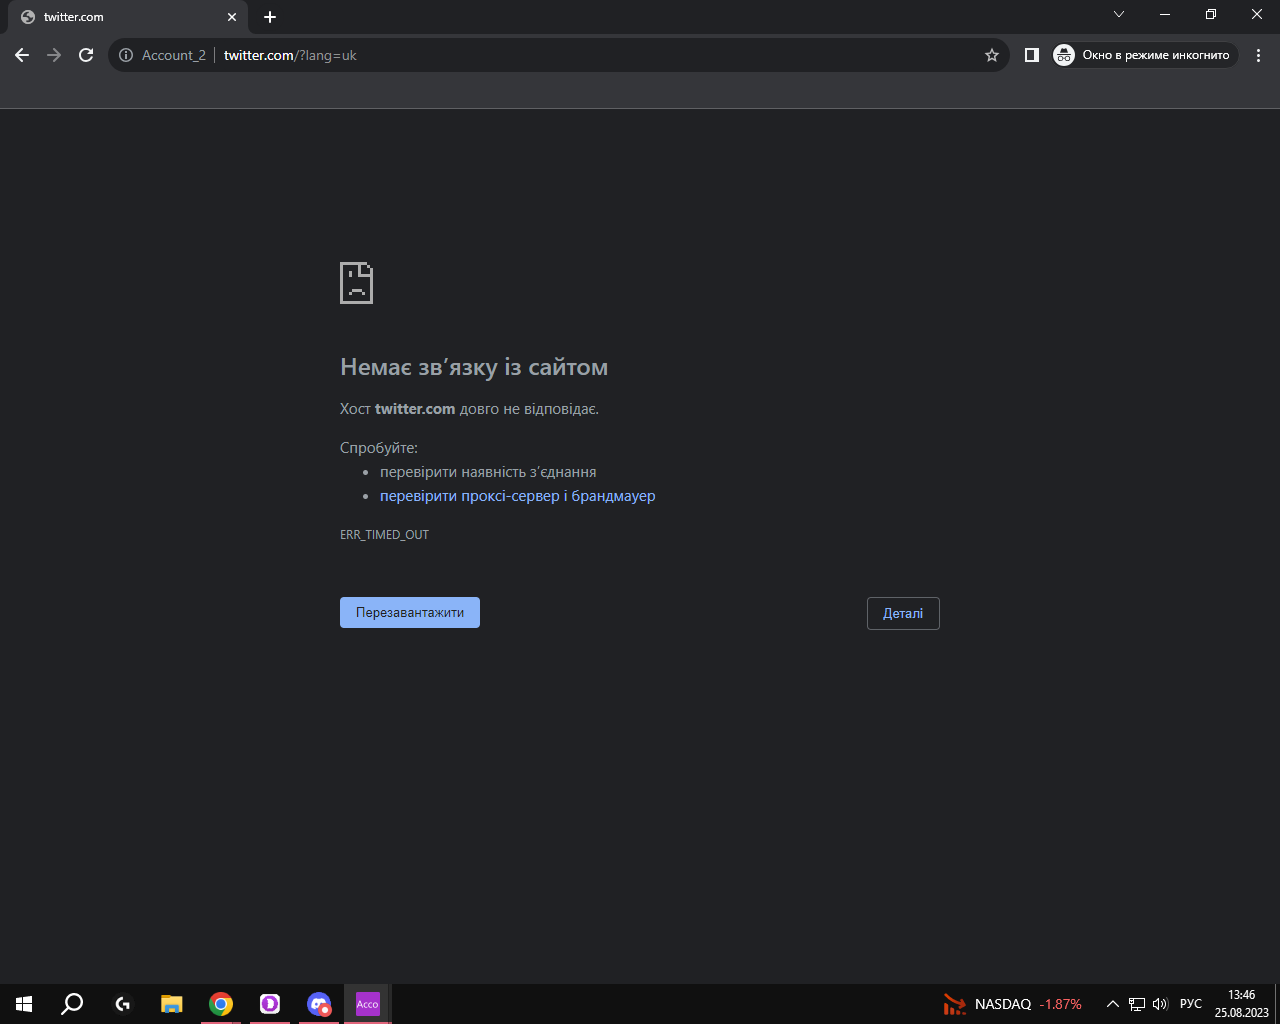Click the Account_2 label in address bar
The image size is (1280, 1024).
174,55
